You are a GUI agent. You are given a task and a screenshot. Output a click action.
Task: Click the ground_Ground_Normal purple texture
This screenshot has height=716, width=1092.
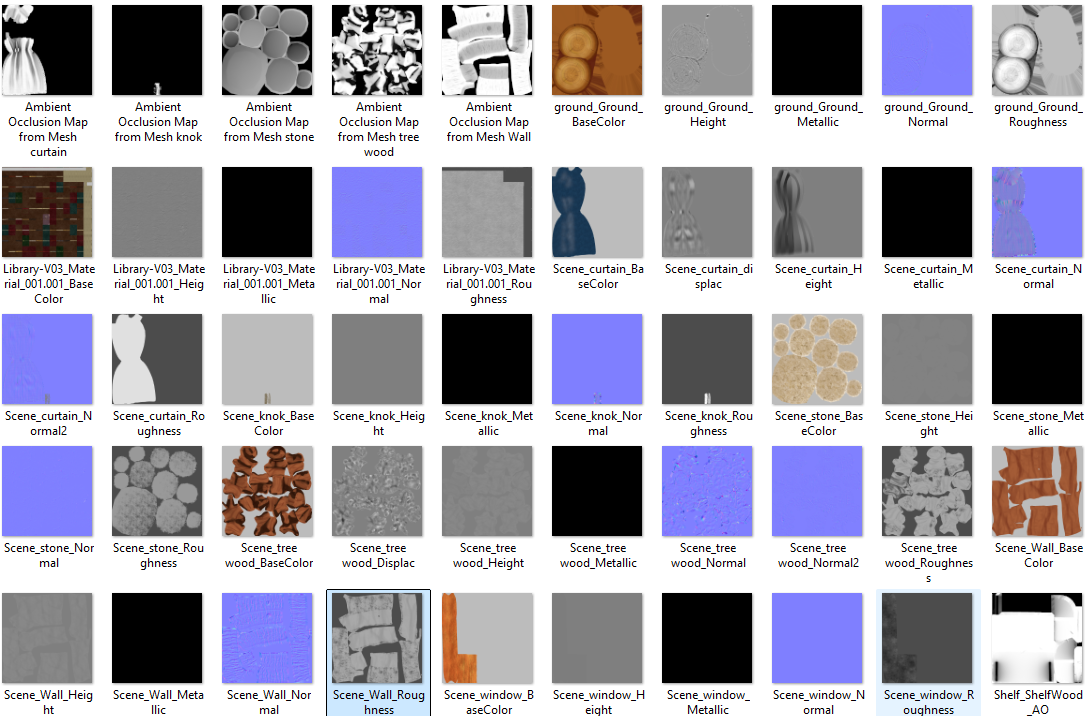(x=927, y=49)
